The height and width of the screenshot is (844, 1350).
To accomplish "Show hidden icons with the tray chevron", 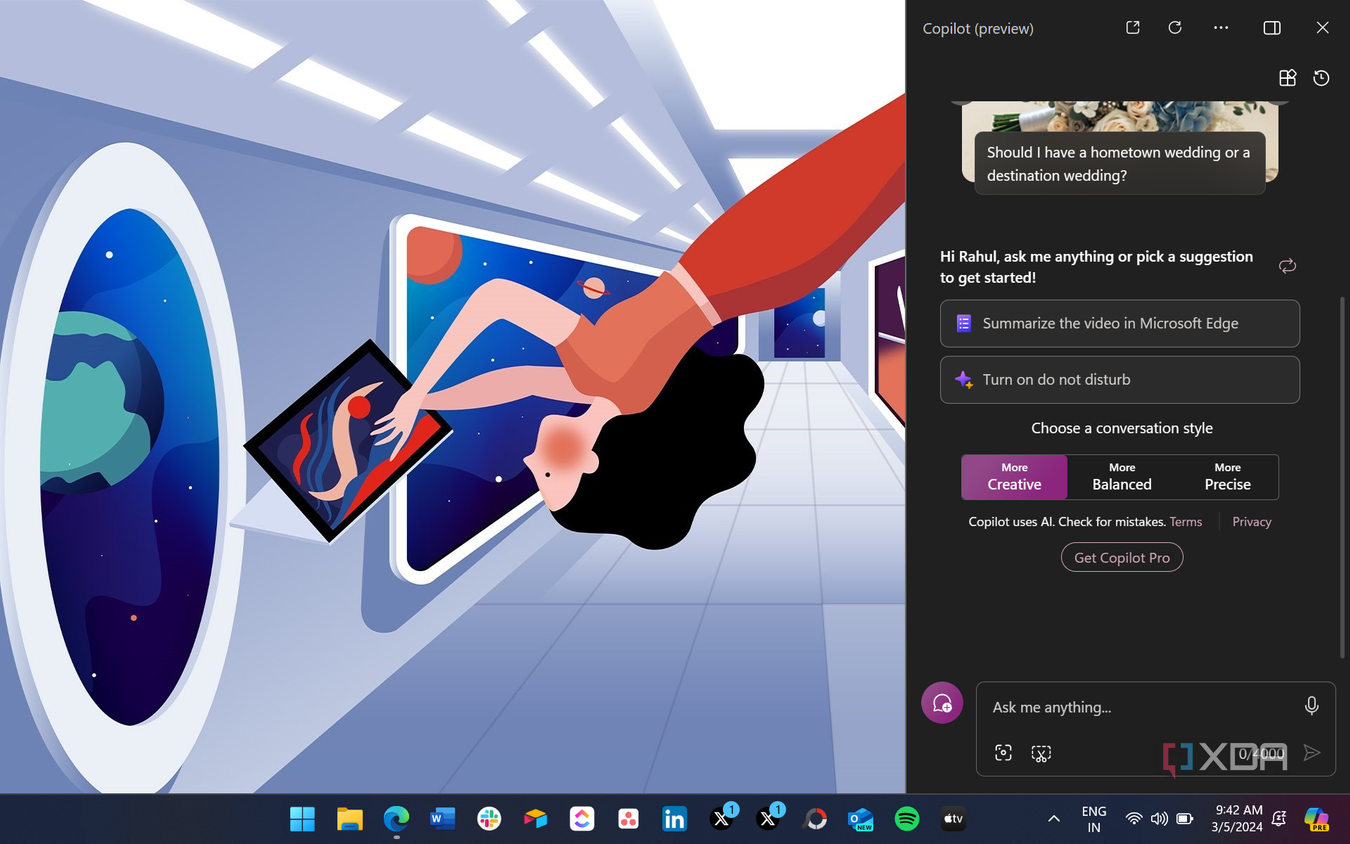I will click(x=1053, y=819).
